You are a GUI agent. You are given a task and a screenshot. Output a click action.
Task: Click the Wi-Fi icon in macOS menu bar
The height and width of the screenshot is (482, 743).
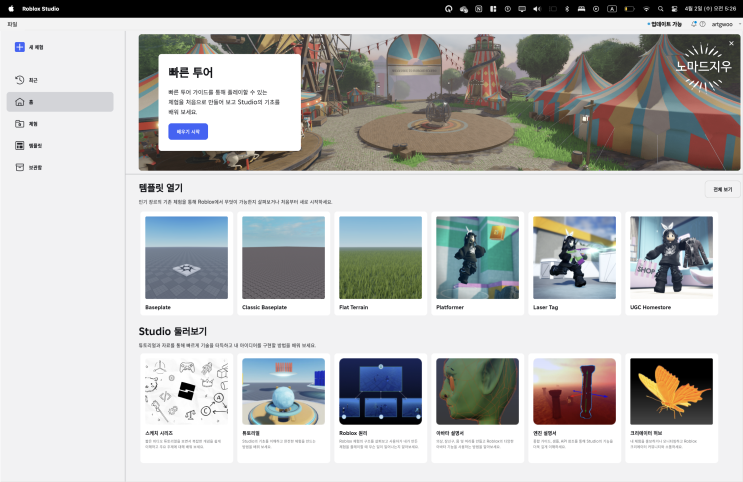coord(645,8)
